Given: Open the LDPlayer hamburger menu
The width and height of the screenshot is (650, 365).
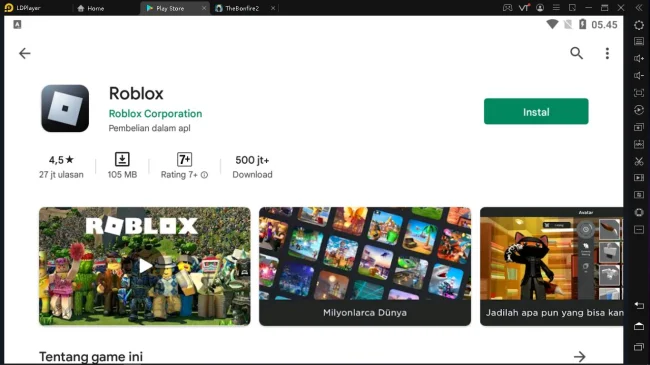Looking at the screenshot, I should [556, 8].
